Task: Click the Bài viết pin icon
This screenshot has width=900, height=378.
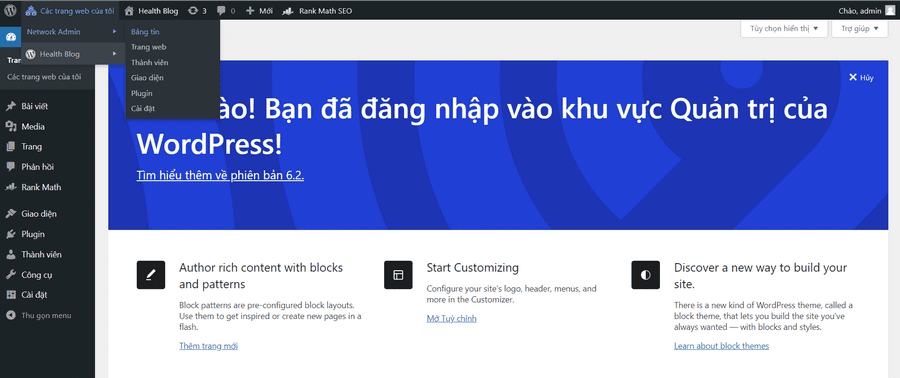Action: coord(10,106)
